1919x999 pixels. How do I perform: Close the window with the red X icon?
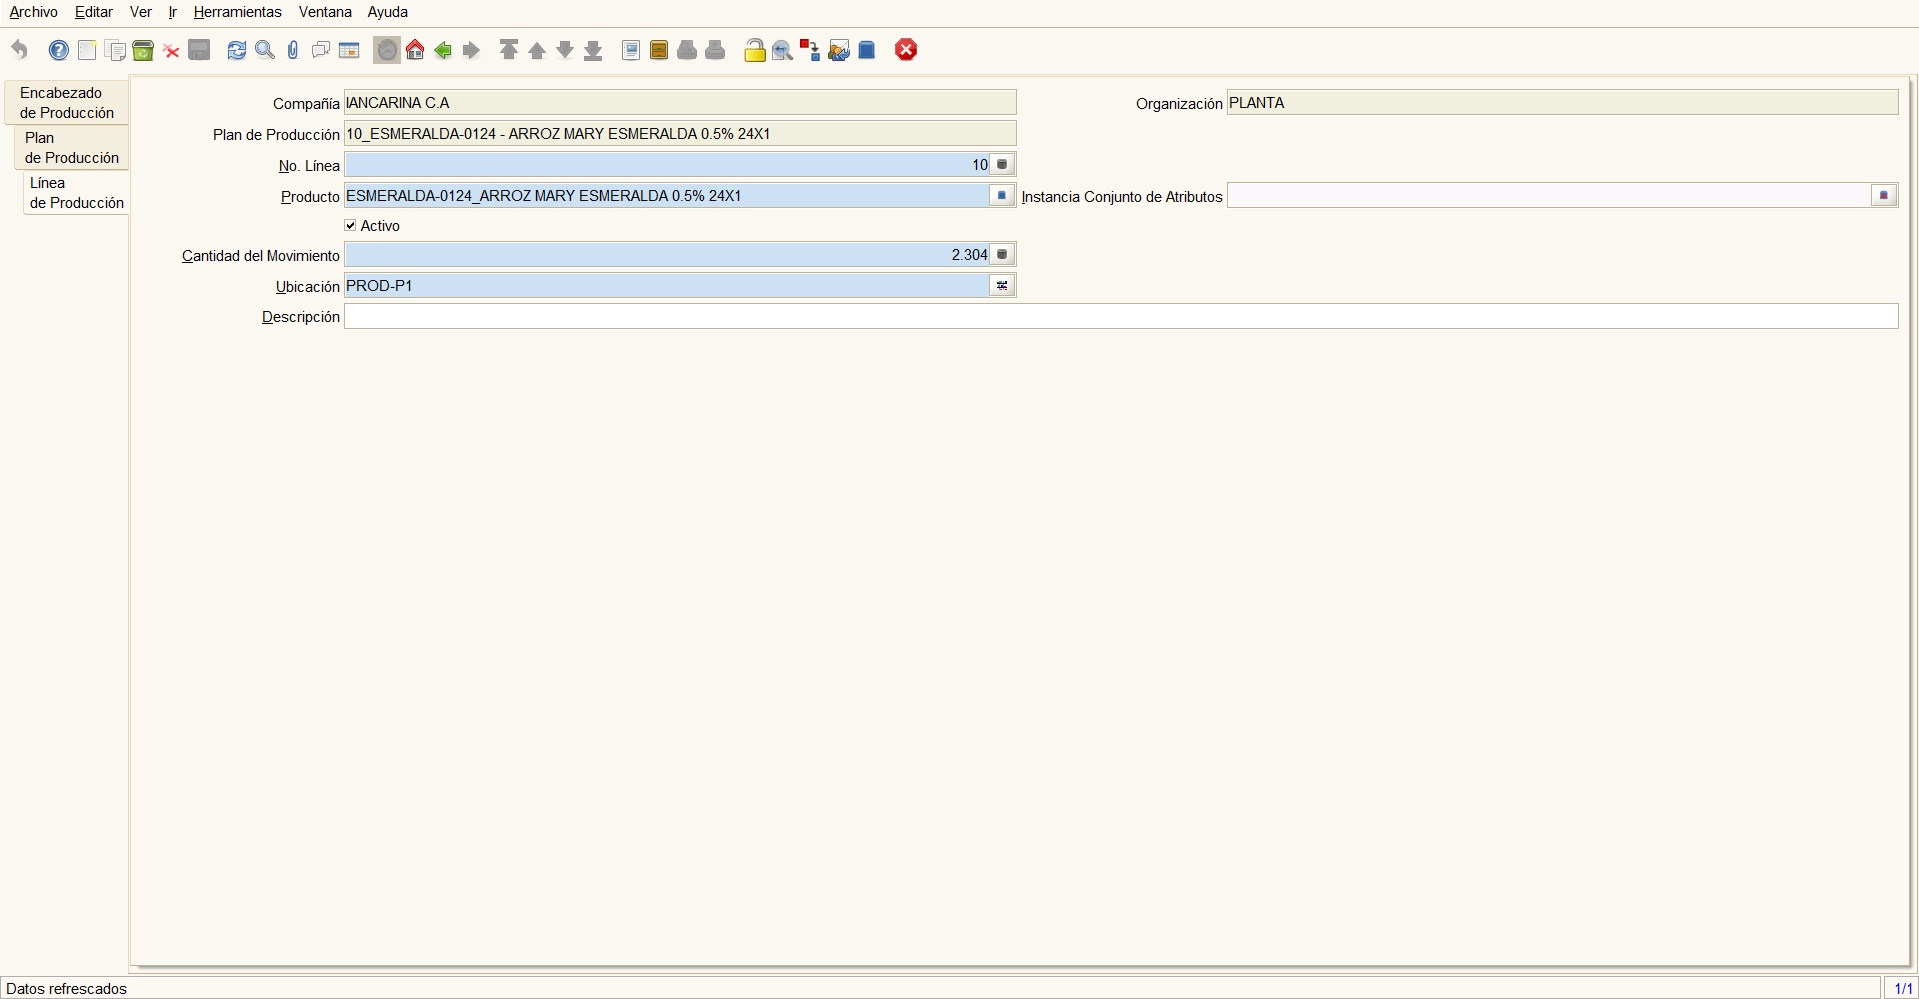[906, 50]
